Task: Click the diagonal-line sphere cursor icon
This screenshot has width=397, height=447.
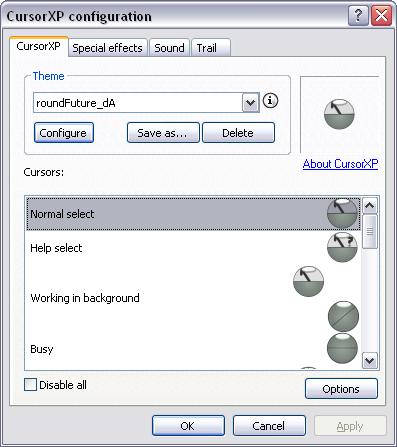Action: [x=343, y=316]
